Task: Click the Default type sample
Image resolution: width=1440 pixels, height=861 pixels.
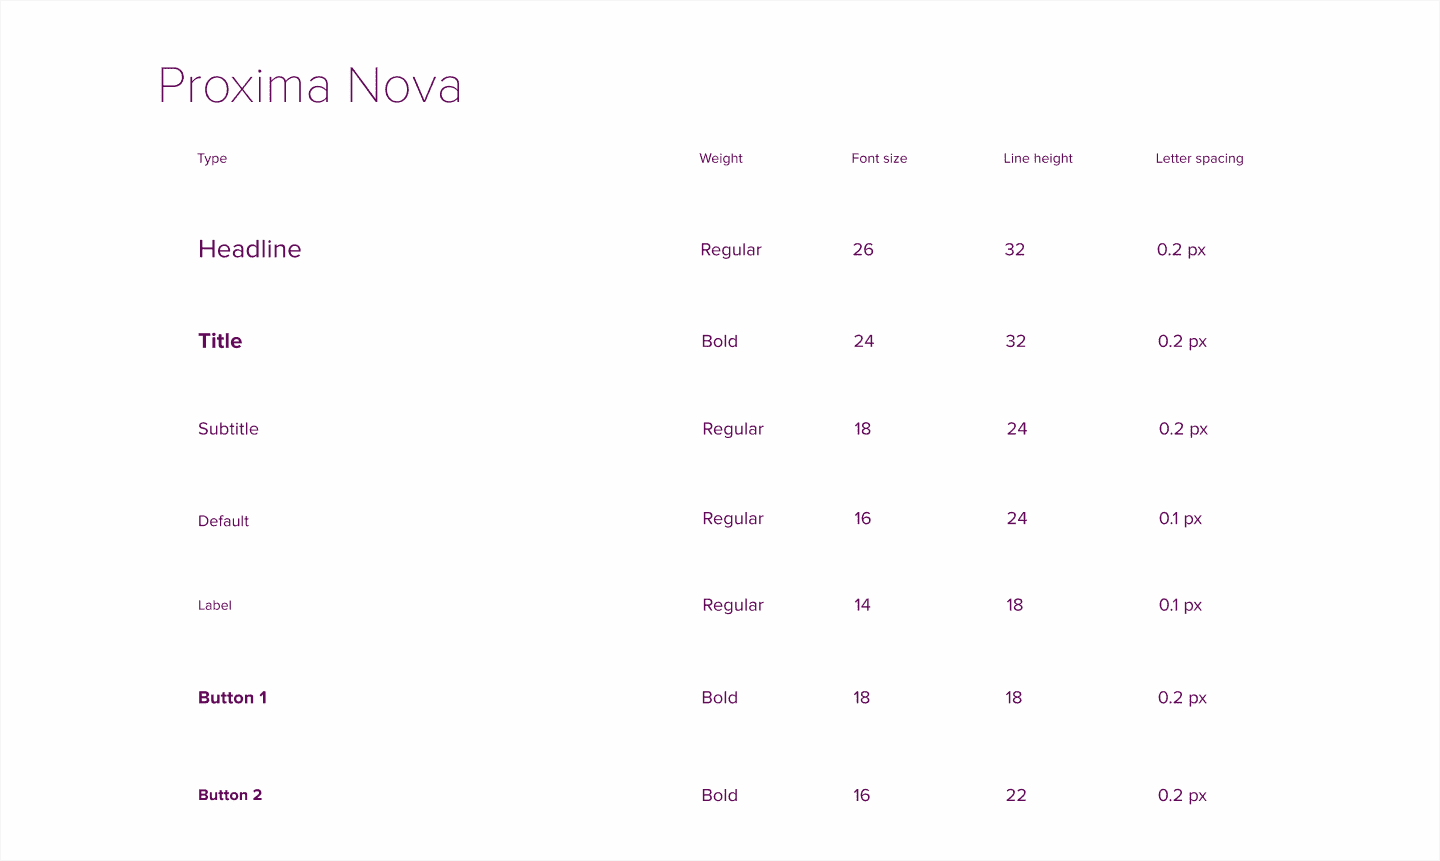Action: [x=223, y=521]
